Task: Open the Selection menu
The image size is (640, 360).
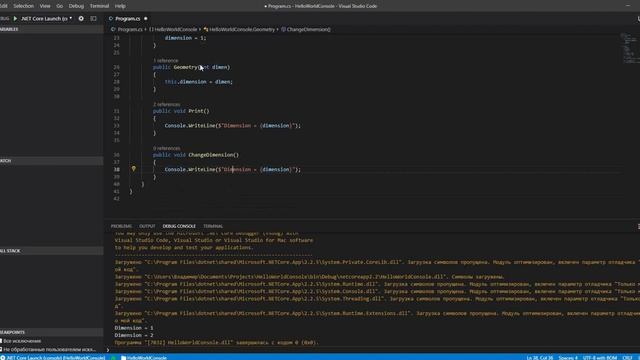Action: 23,6
